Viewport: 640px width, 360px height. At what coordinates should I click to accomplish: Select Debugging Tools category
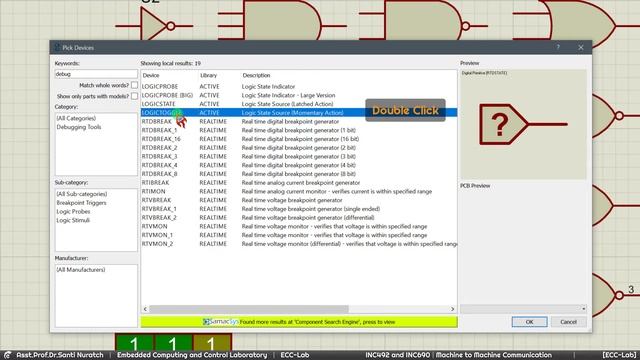click(79, 127)
